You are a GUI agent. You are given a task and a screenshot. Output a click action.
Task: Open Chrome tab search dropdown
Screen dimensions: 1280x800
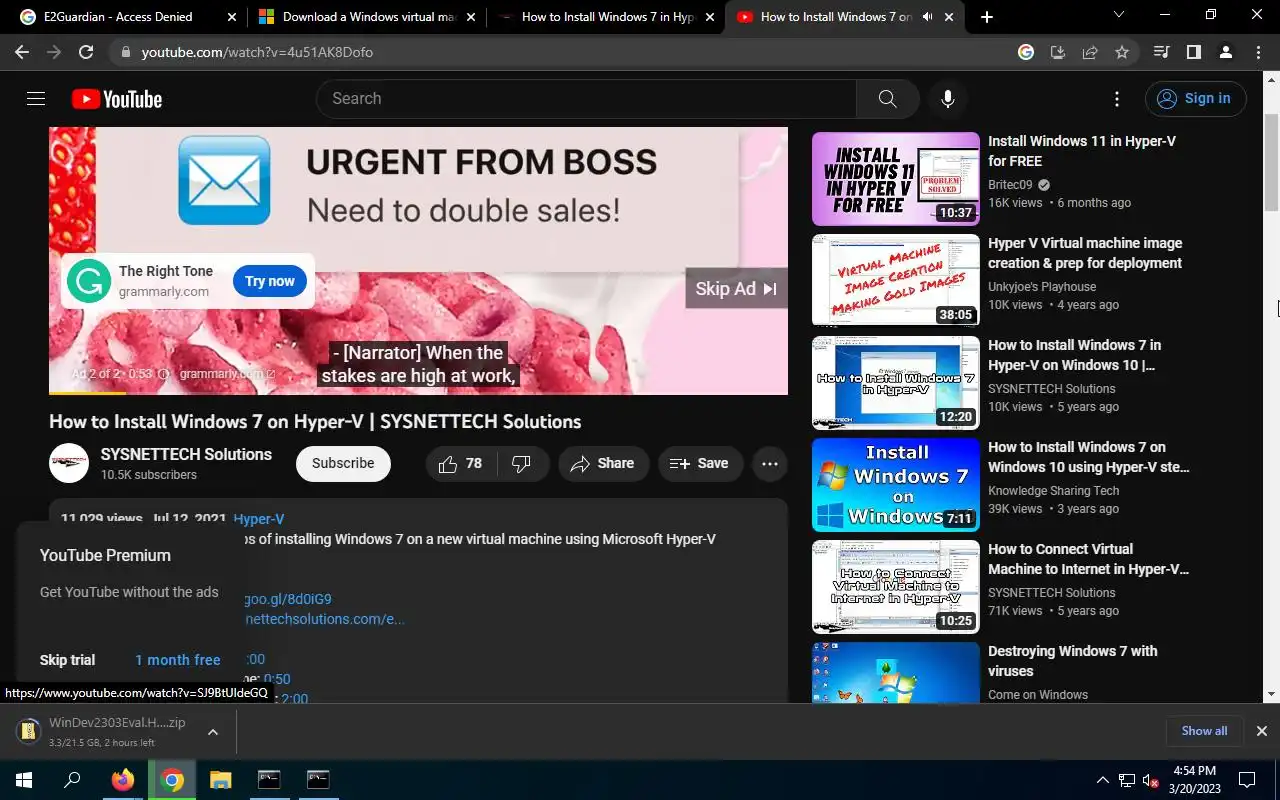(x=1119, y=16)
